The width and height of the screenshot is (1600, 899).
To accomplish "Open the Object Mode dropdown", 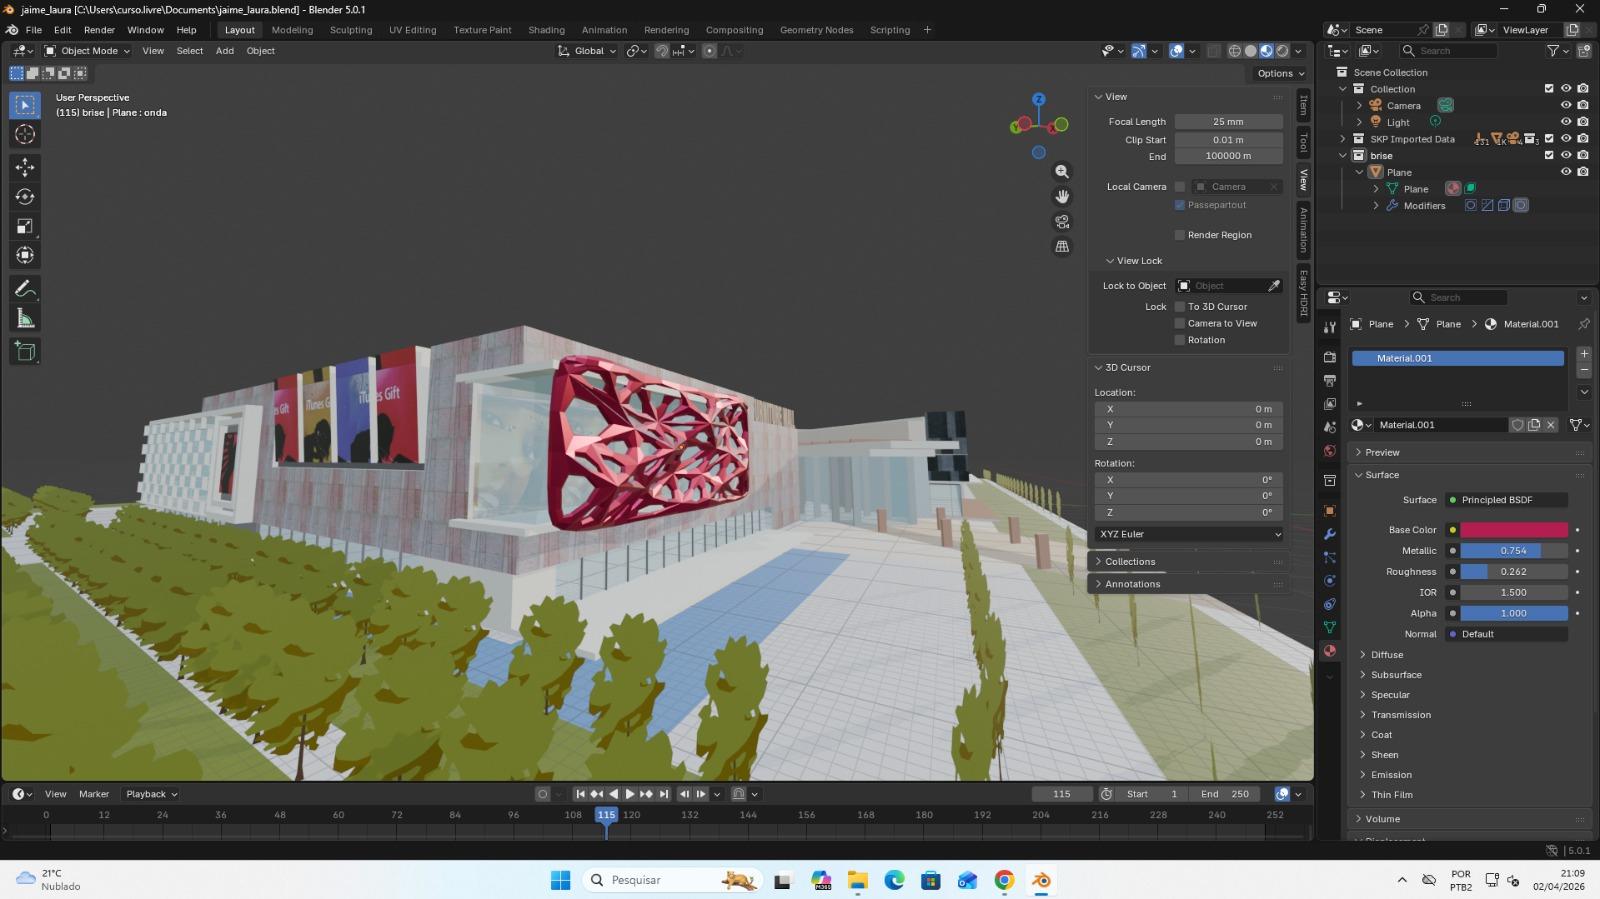I will tap(88, 51).
